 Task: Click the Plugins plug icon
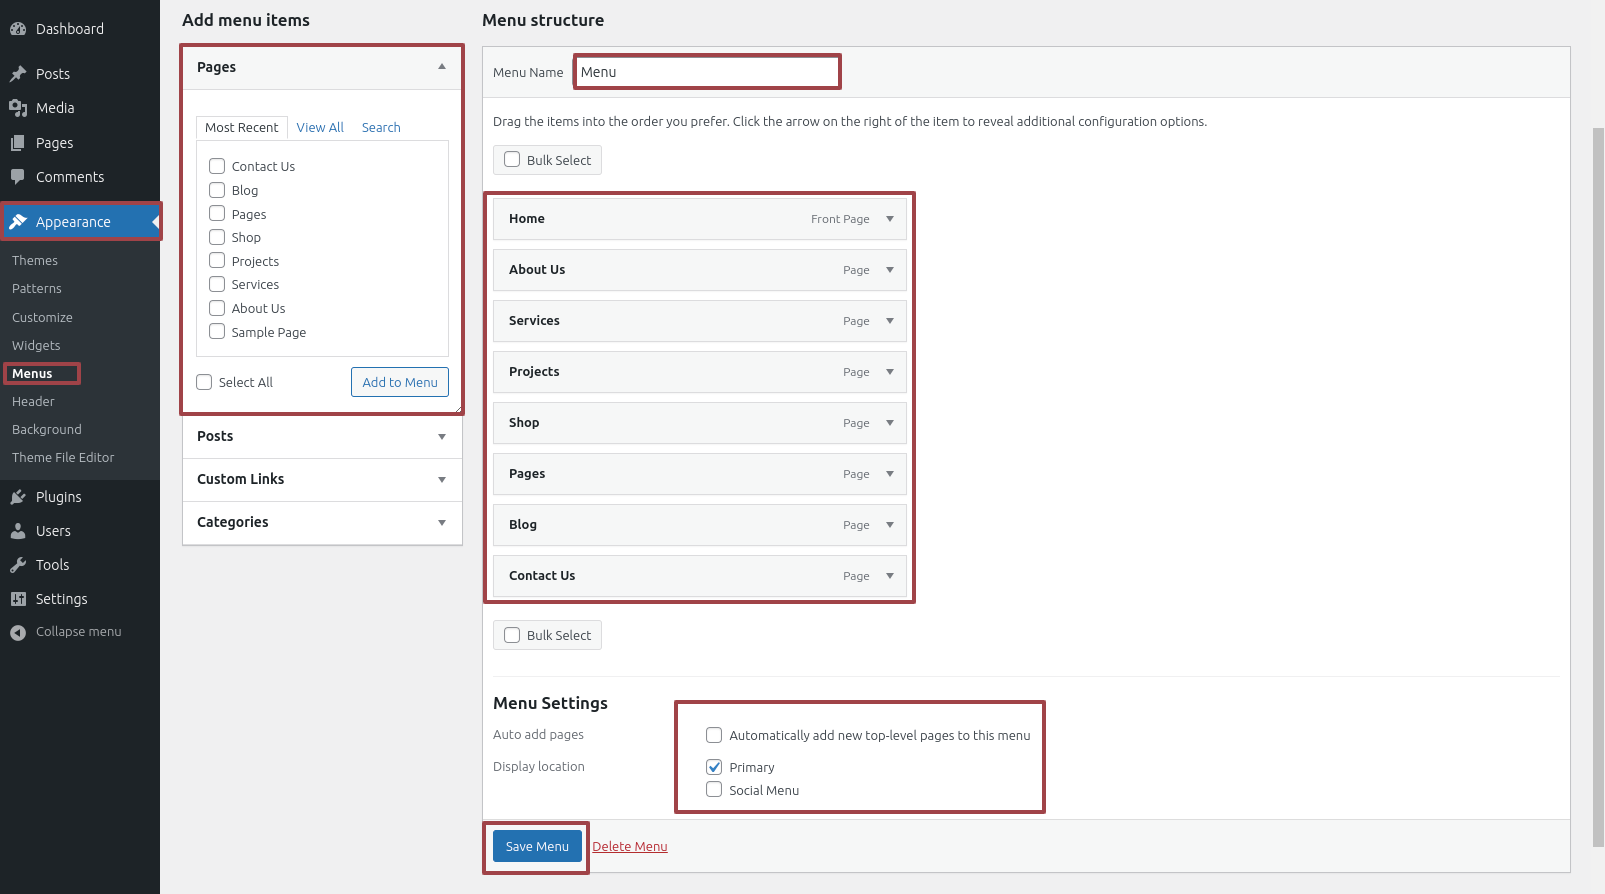pyautogui.click(x=18, y=497)
